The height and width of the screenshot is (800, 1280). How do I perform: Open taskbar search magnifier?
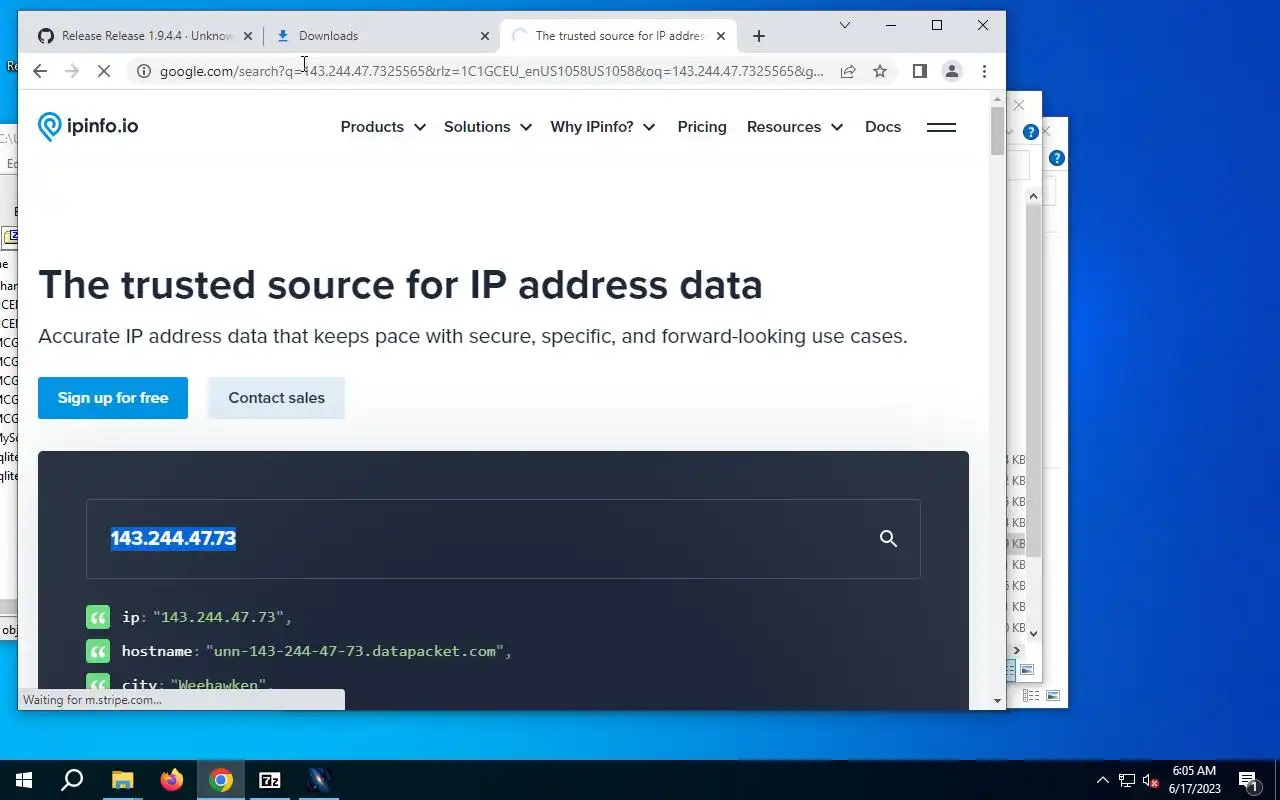[x=72, y=780]
